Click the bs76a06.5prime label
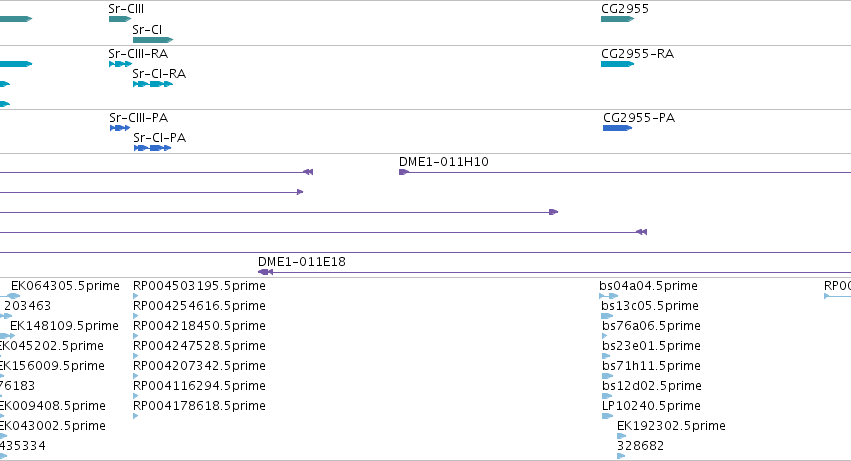 point(651,326)
